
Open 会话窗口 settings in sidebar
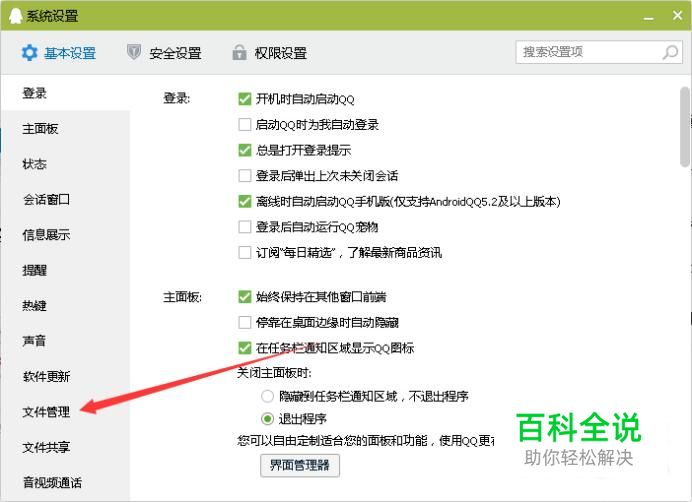pos(66,199)
